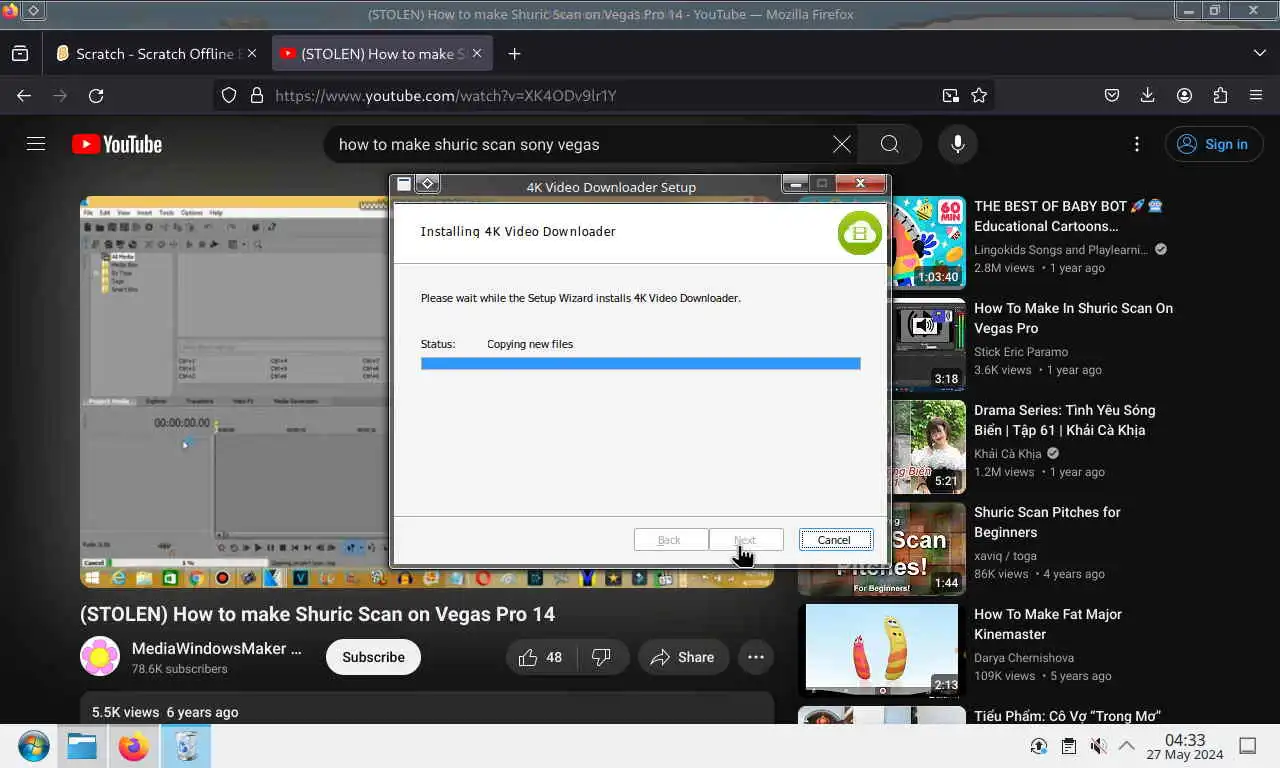The width and height of the screenshot is (1280, 768).
Task: Open Firefox account icon
Action: [1184, 96]
